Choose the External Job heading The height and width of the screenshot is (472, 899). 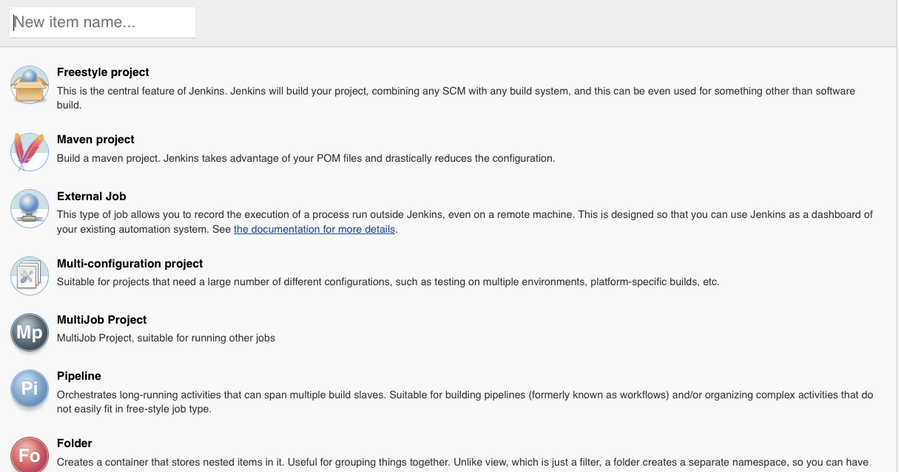click(x=91, y=196)
